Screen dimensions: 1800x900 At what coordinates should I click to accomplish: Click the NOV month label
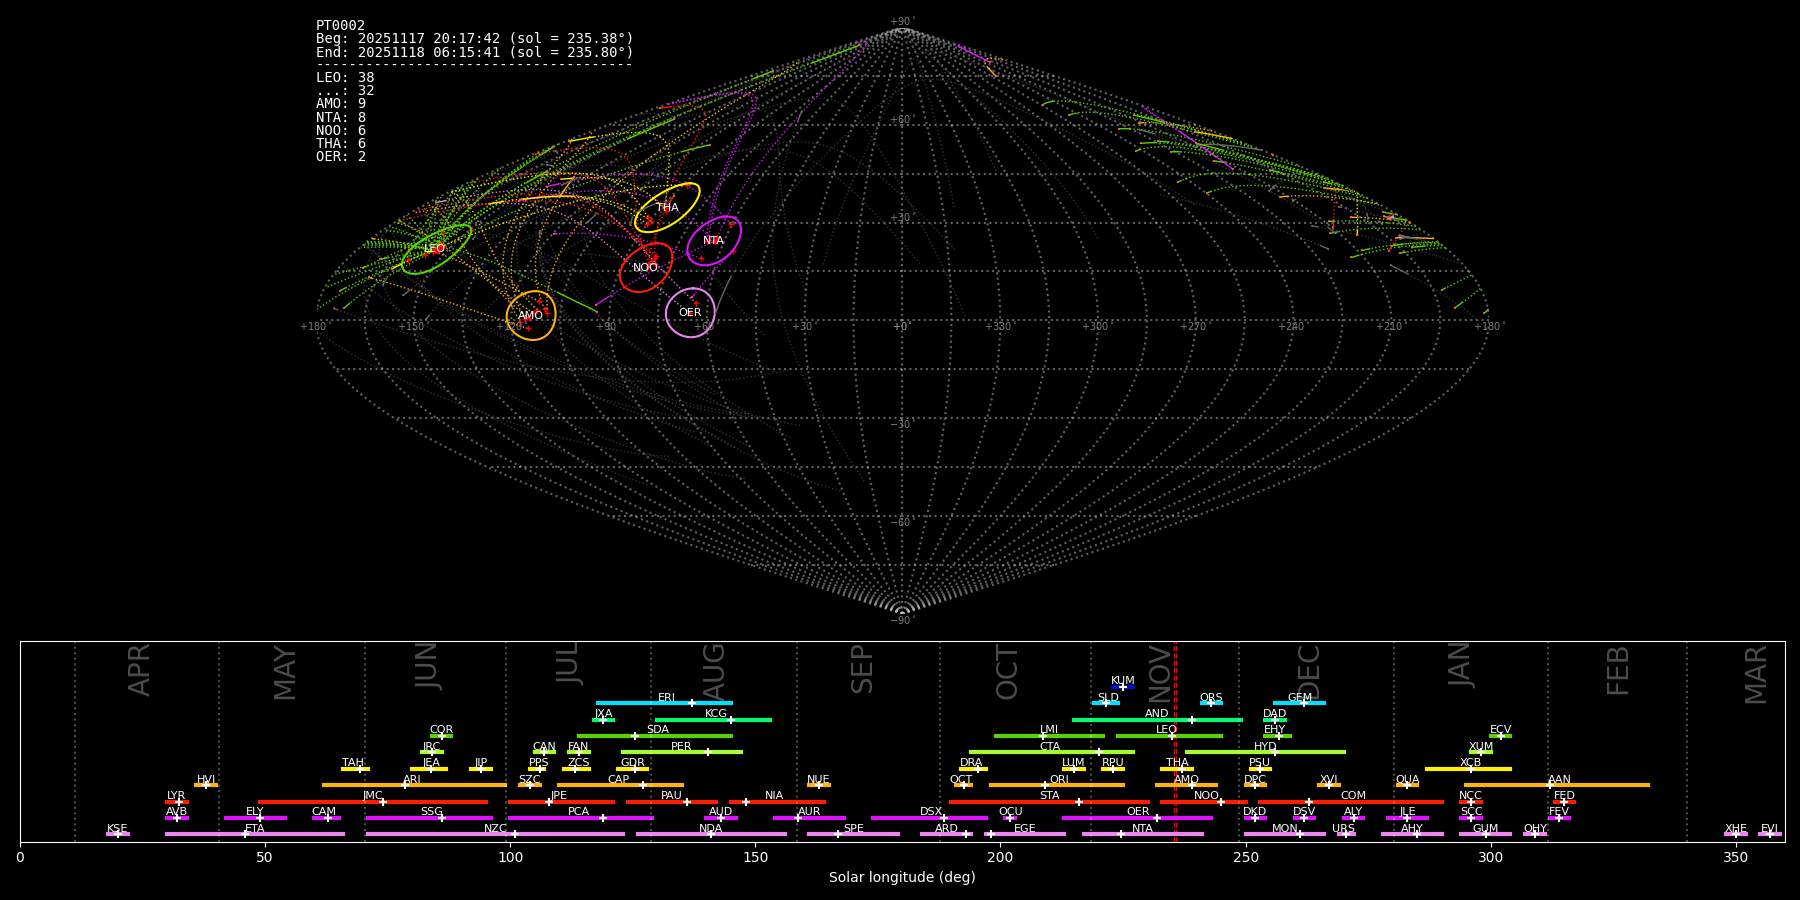1159,672
